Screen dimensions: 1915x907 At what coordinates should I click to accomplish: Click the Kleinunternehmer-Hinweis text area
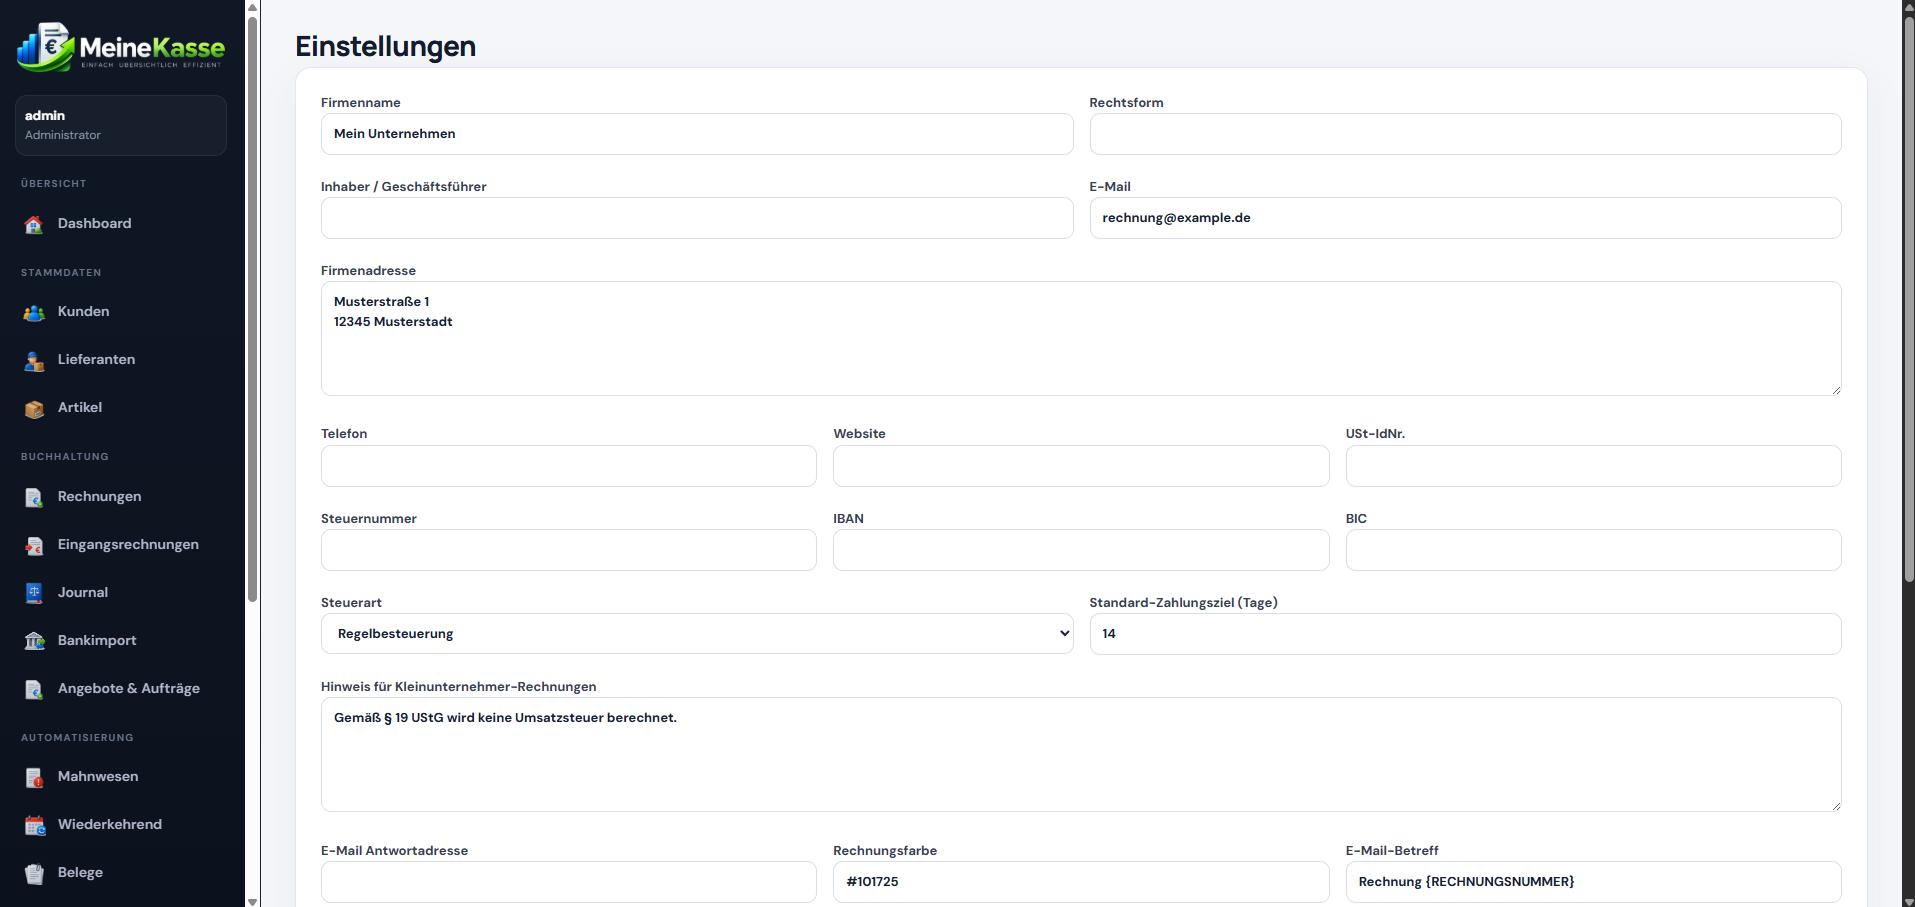click(1081, 754)
